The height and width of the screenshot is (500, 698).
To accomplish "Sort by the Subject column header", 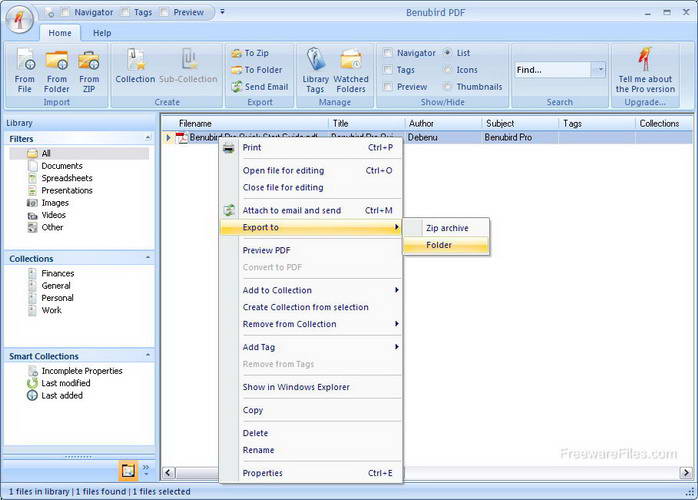I will pos(520,123).
